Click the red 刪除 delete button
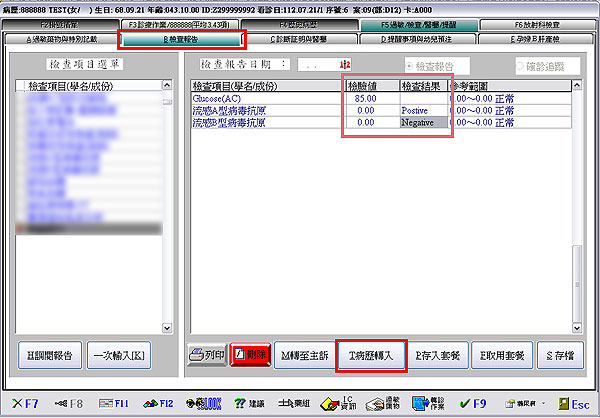This screenshot has height=418, width=600. pos(250,356)
